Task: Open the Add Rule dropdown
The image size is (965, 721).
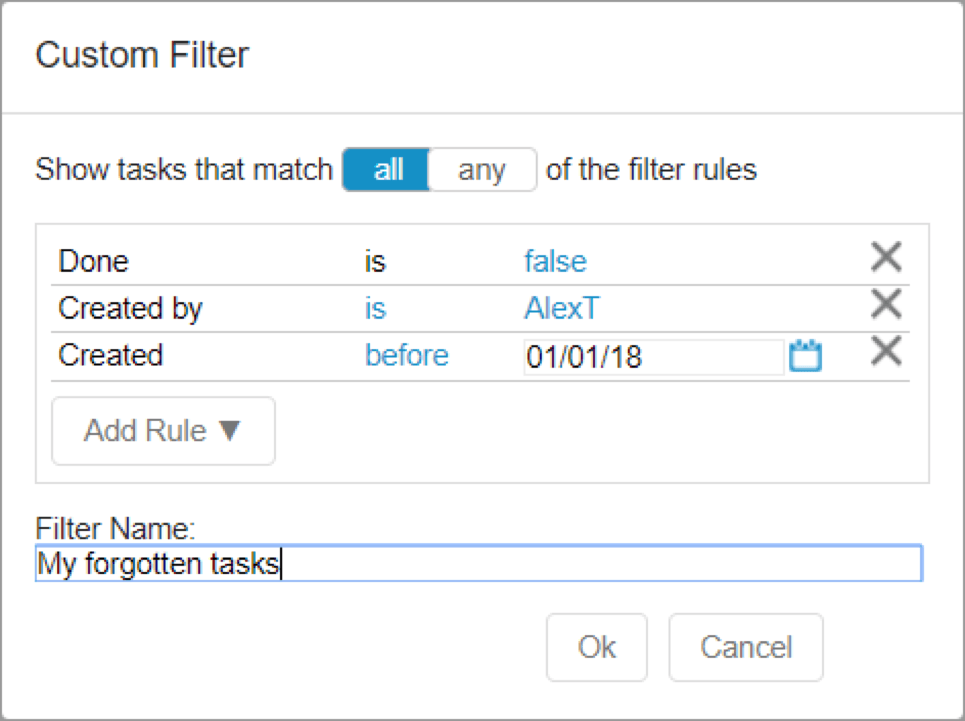Action: (x=163, y=431)
